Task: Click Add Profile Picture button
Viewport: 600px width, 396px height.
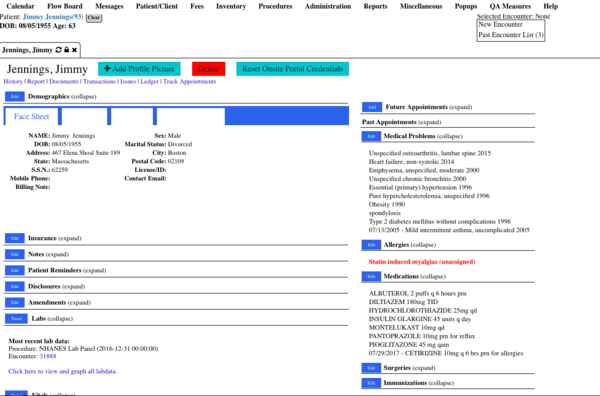Action: pos(139,69)
